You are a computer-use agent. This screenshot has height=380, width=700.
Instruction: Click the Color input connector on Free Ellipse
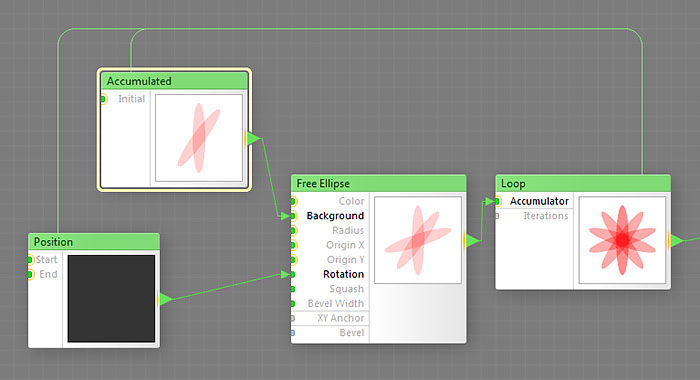(x=293, y=201)
